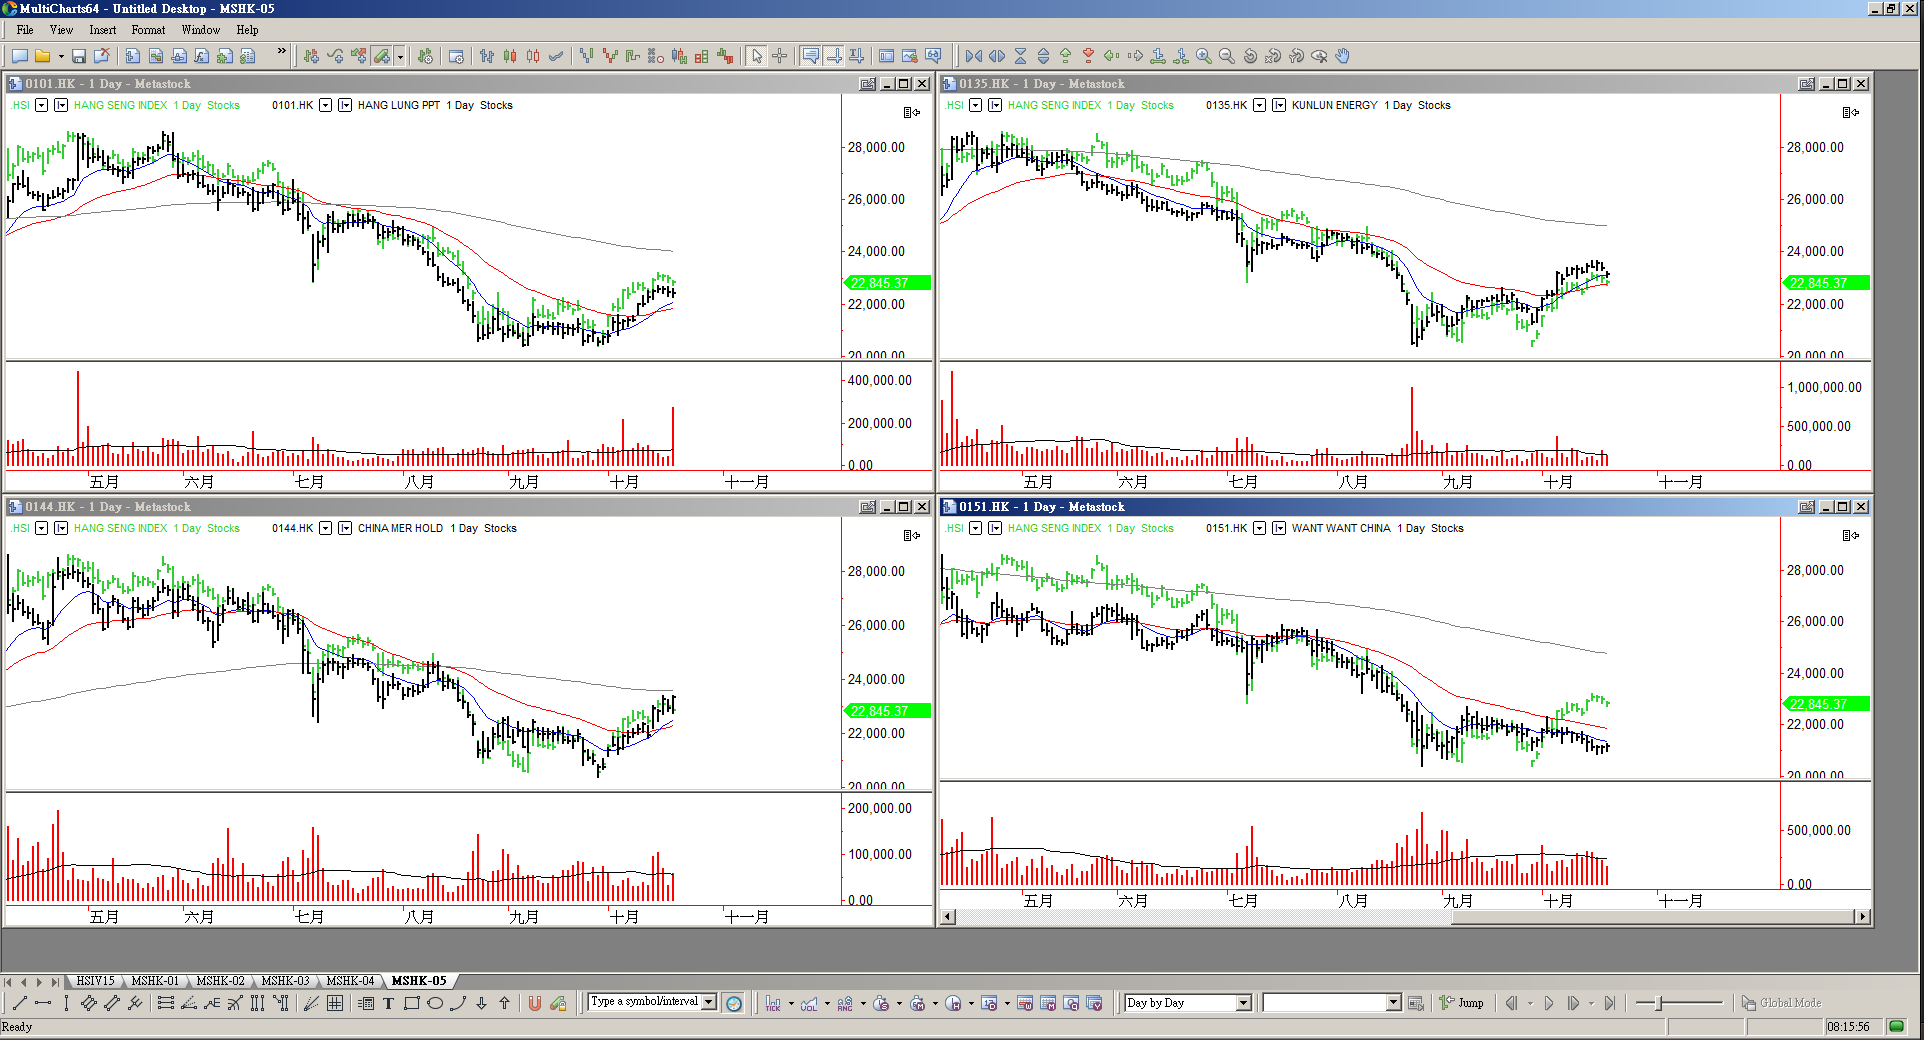
Task: Select the hand pan tool
Action: [1343, 56]
